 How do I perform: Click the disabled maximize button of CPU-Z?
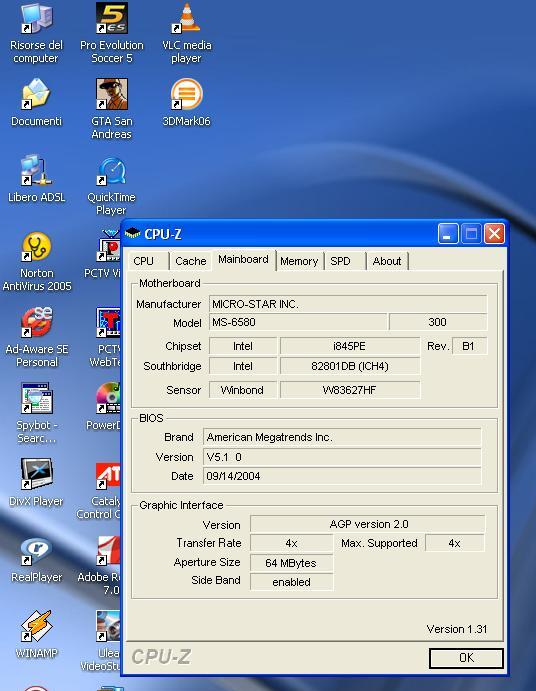point(471,234)
